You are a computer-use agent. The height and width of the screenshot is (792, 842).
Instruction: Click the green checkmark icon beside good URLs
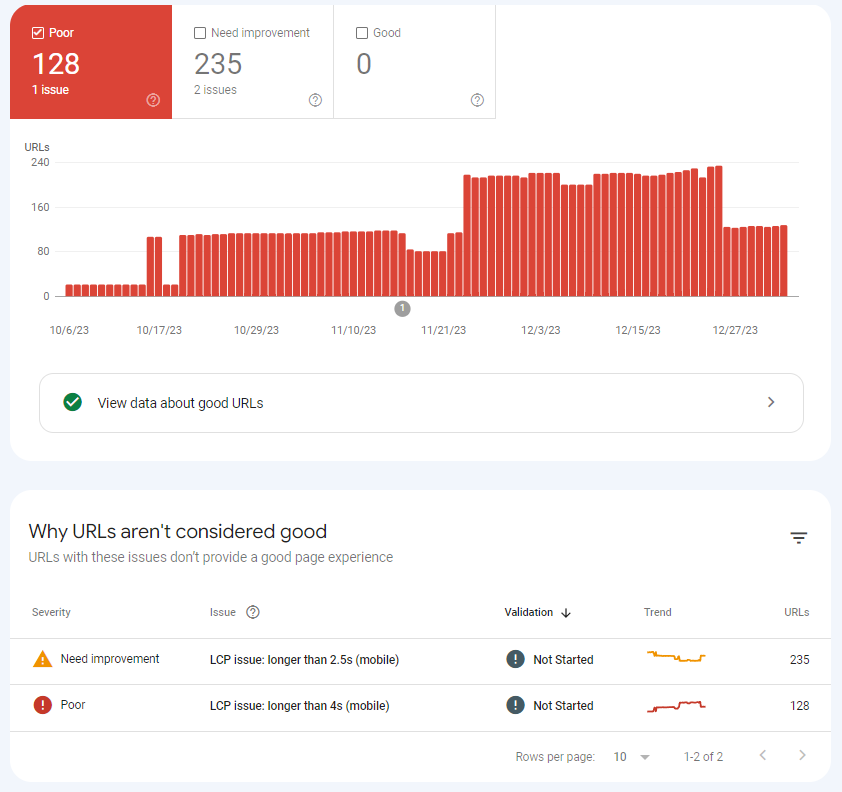72,402
